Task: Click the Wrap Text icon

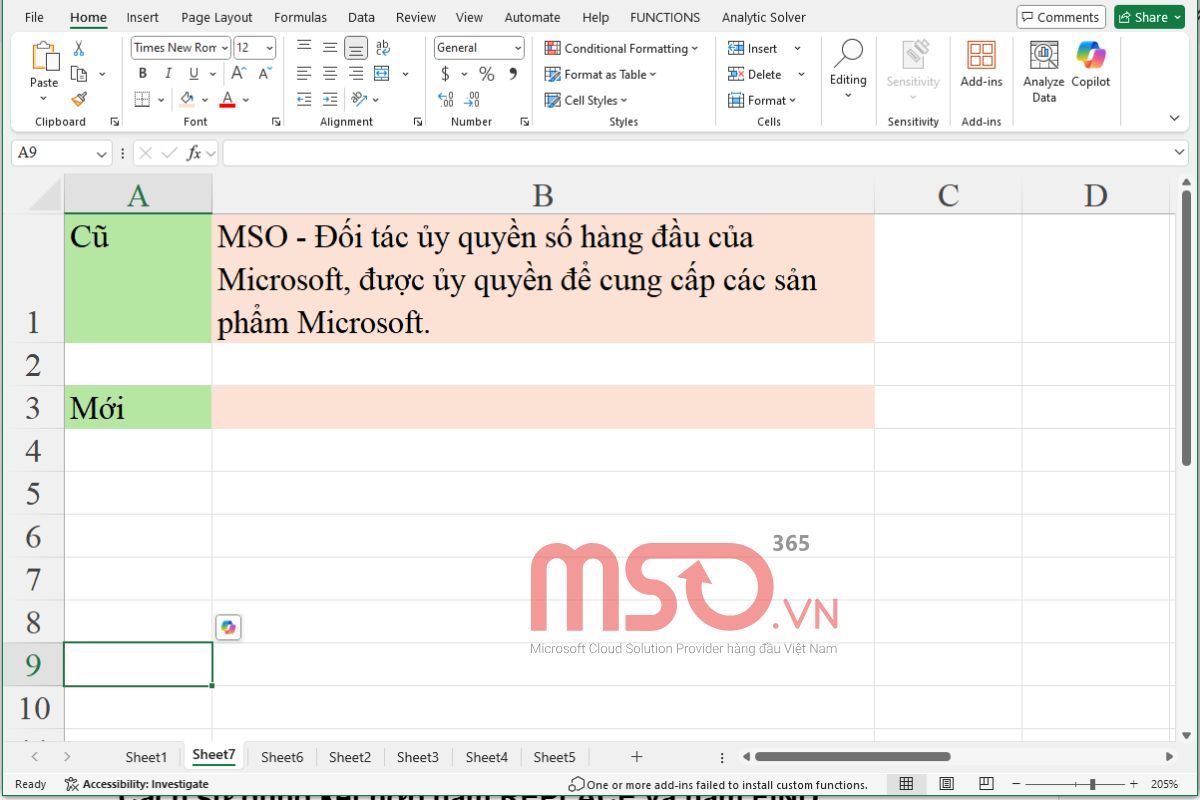Action: [x=382, y=47]
